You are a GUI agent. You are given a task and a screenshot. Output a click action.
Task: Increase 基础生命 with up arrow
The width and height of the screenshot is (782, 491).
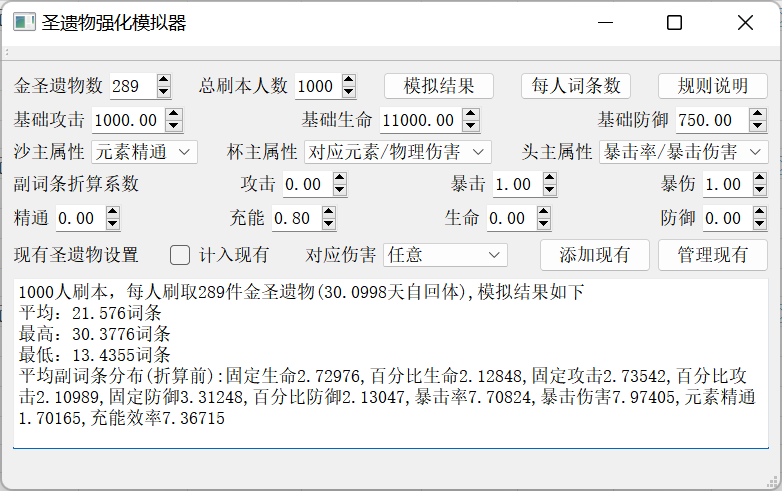click(x=470, y=114)
